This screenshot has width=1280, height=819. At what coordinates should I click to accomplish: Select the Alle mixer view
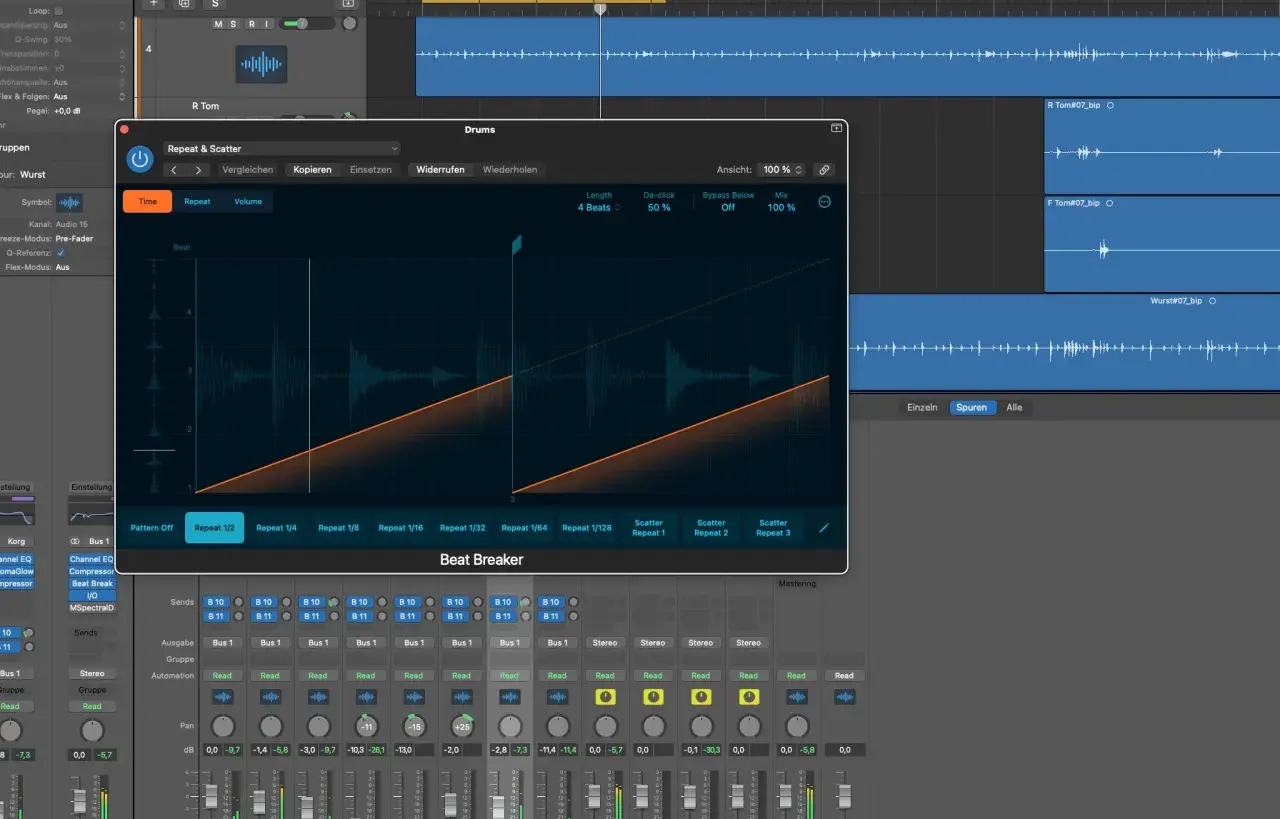pos(1014,408)
